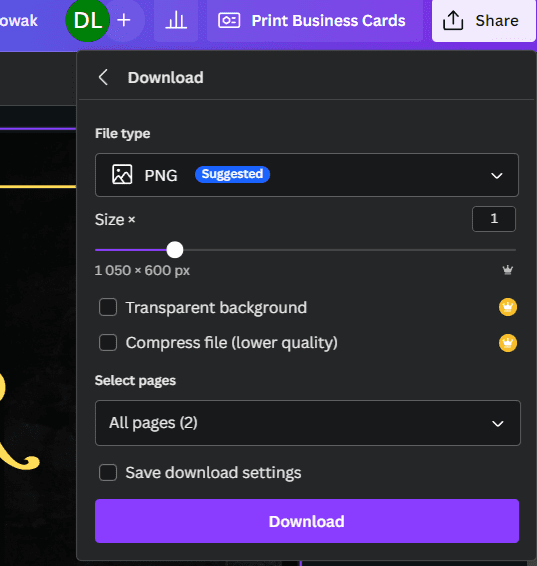Click small crown icon under size slider

coord(508,270)
